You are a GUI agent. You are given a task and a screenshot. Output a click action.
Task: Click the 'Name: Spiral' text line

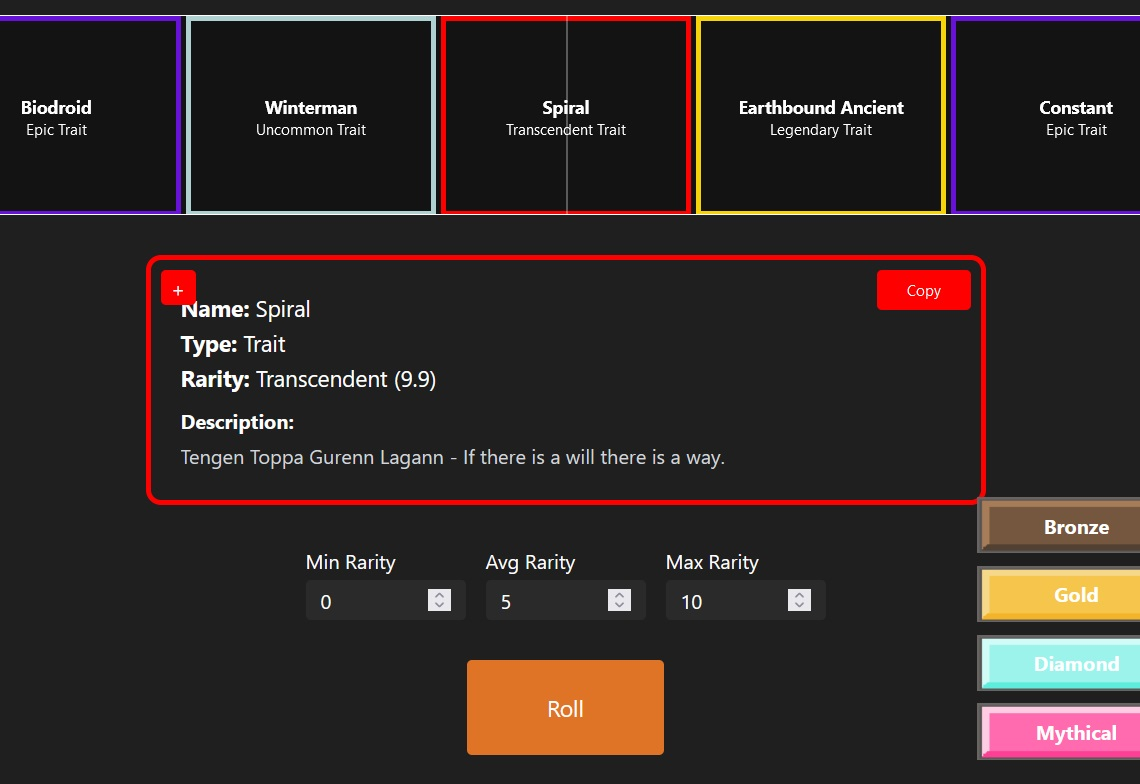click(x=246, y=310)
